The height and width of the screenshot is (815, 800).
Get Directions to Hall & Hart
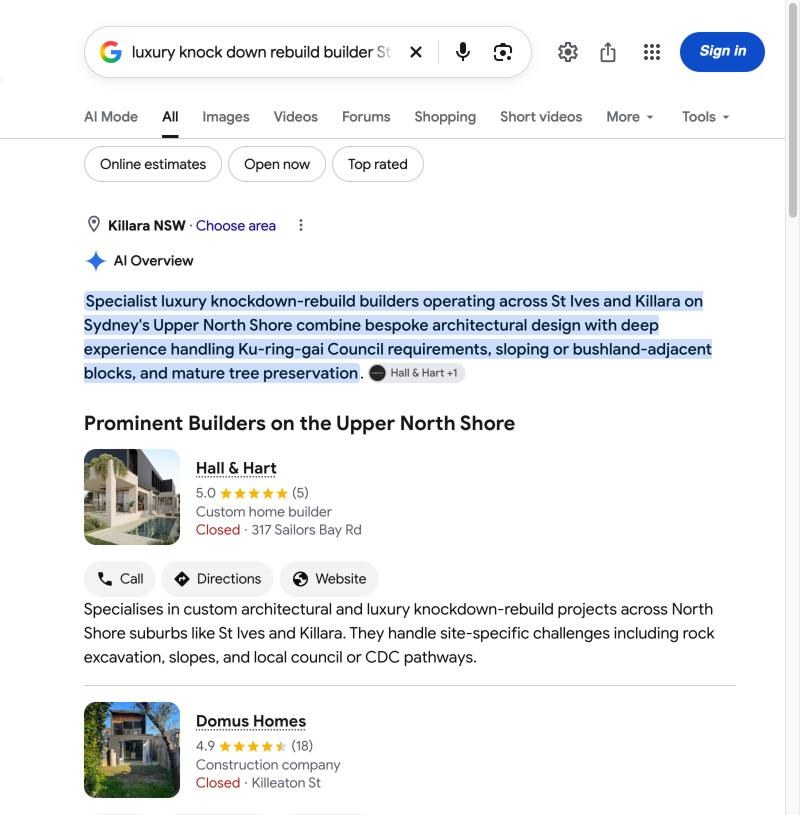(217, 579)
